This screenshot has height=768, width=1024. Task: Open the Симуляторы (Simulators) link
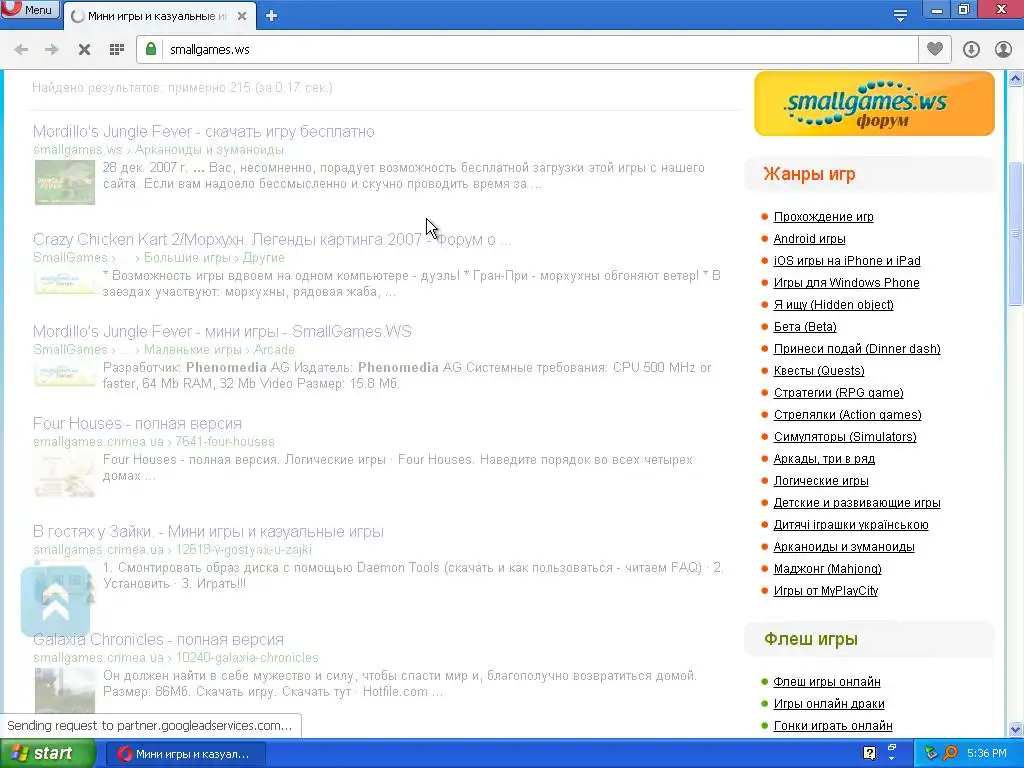point(844,437)
